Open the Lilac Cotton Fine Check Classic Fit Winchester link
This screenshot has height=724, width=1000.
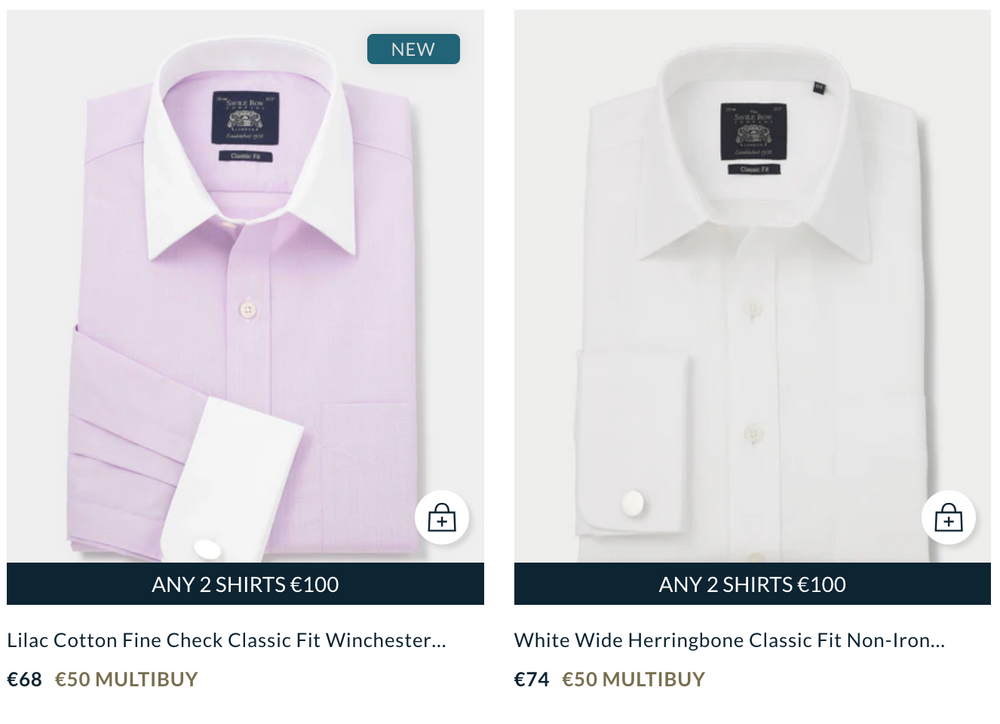point(226,640)
